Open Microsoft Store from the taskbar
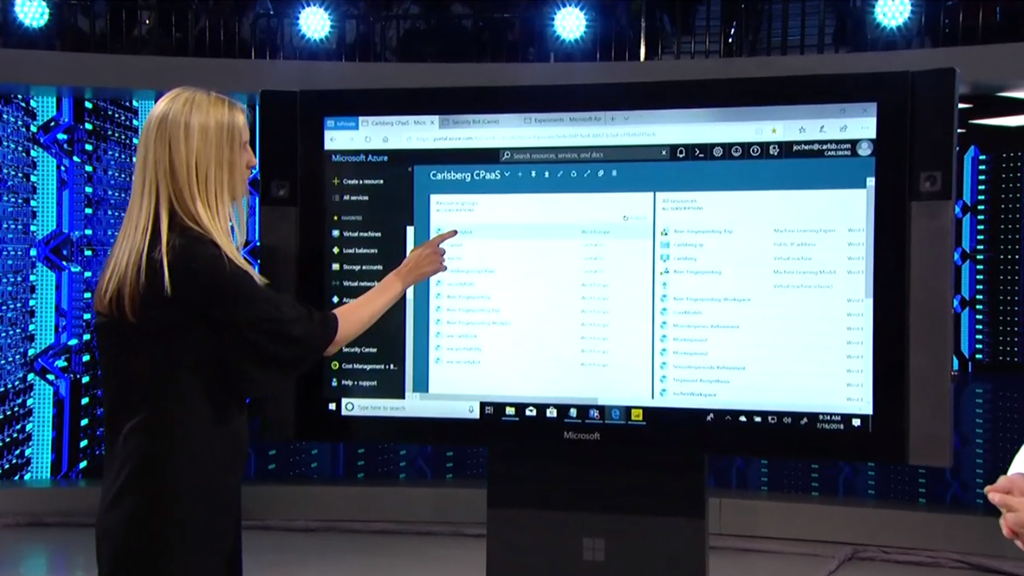Viewport: 1024px width, 576px height. pos(551,412)
